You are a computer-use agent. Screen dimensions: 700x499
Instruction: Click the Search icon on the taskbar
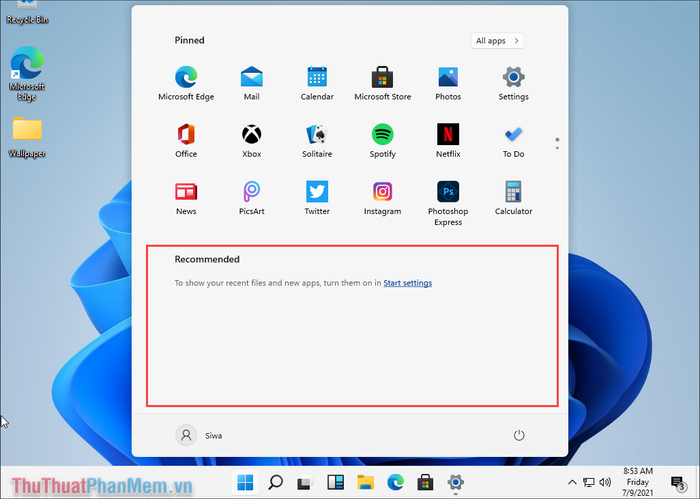275,483
